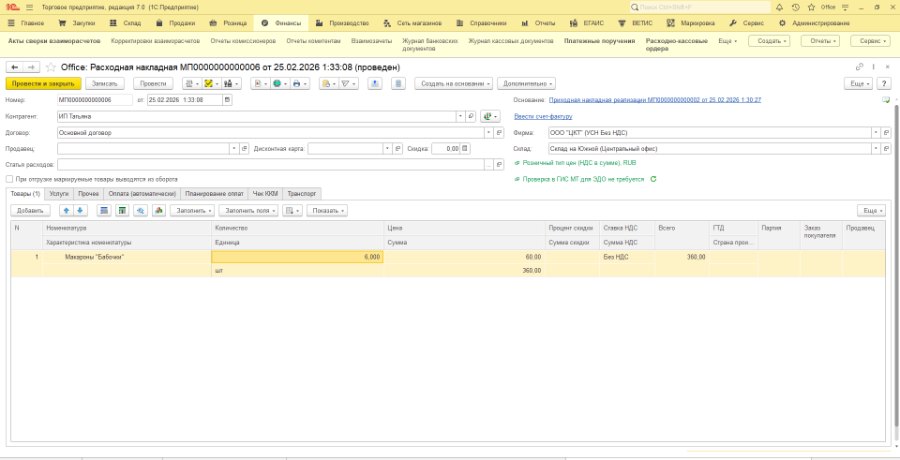Click the Статья расходов input field
Image resolution: width=900 pixels, height=460 pixels.
pos(271,165)
